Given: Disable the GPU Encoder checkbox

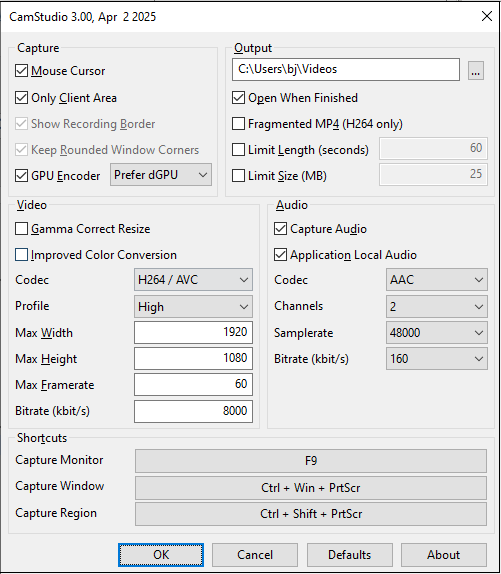Looking at the screenshot, I should pyautogui.click(x=22, y=176).
